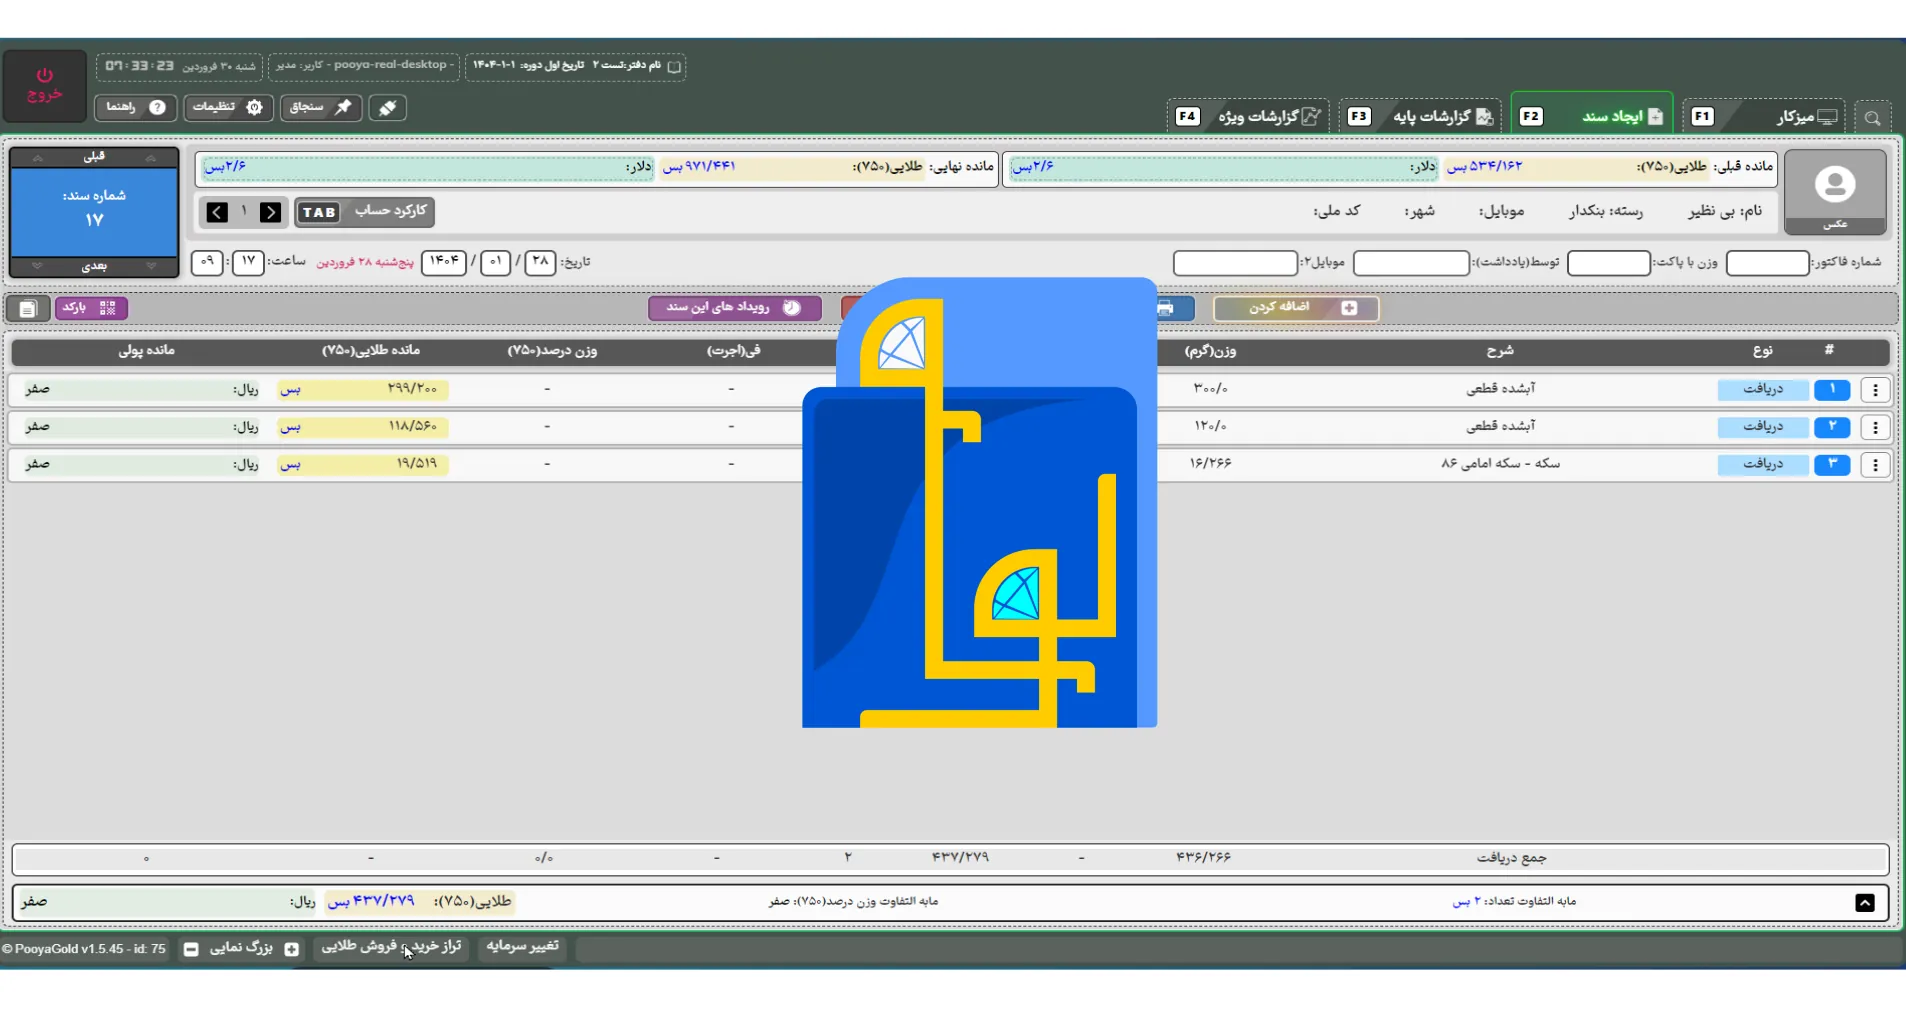Click the day field showing ۲۸
Image resolution: width=1906 pixels, height=1019 pixels.
point(540,262)
